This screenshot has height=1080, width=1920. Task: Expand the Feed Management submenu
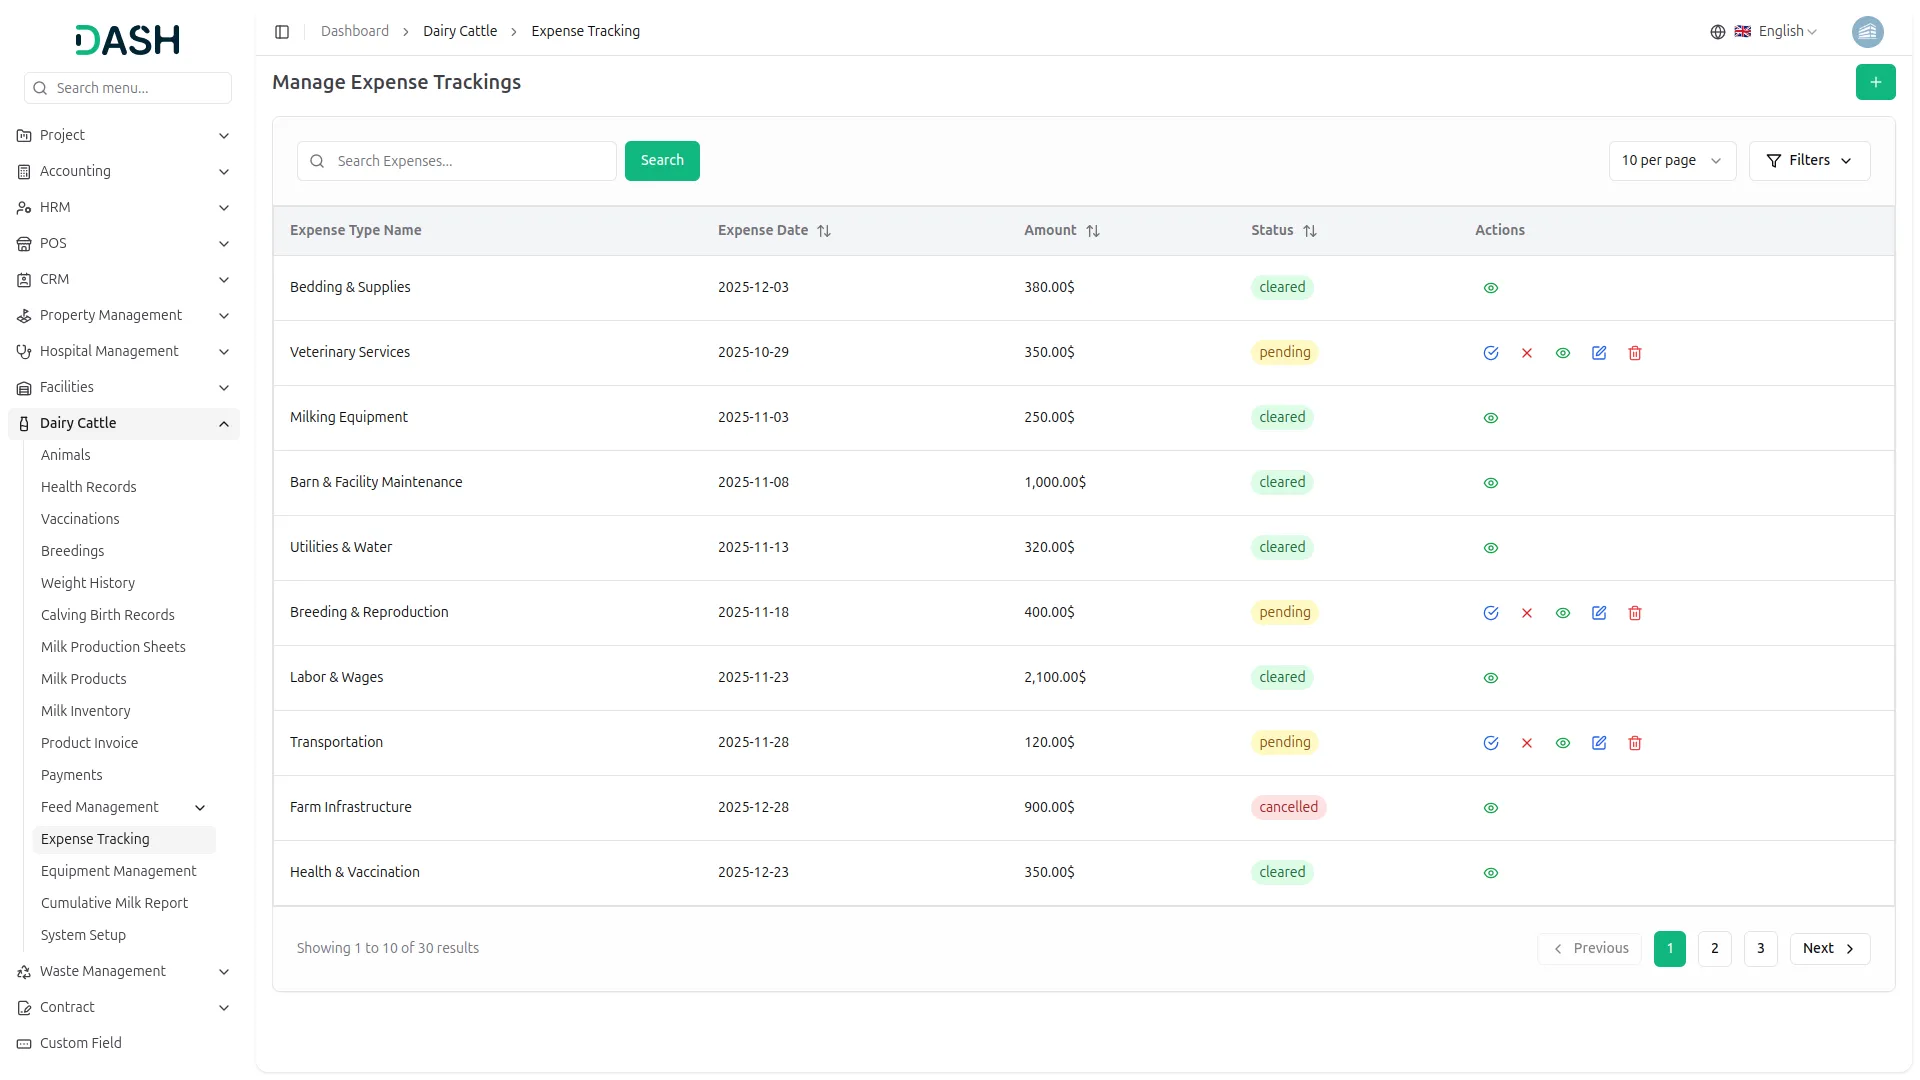pos(200,807)
